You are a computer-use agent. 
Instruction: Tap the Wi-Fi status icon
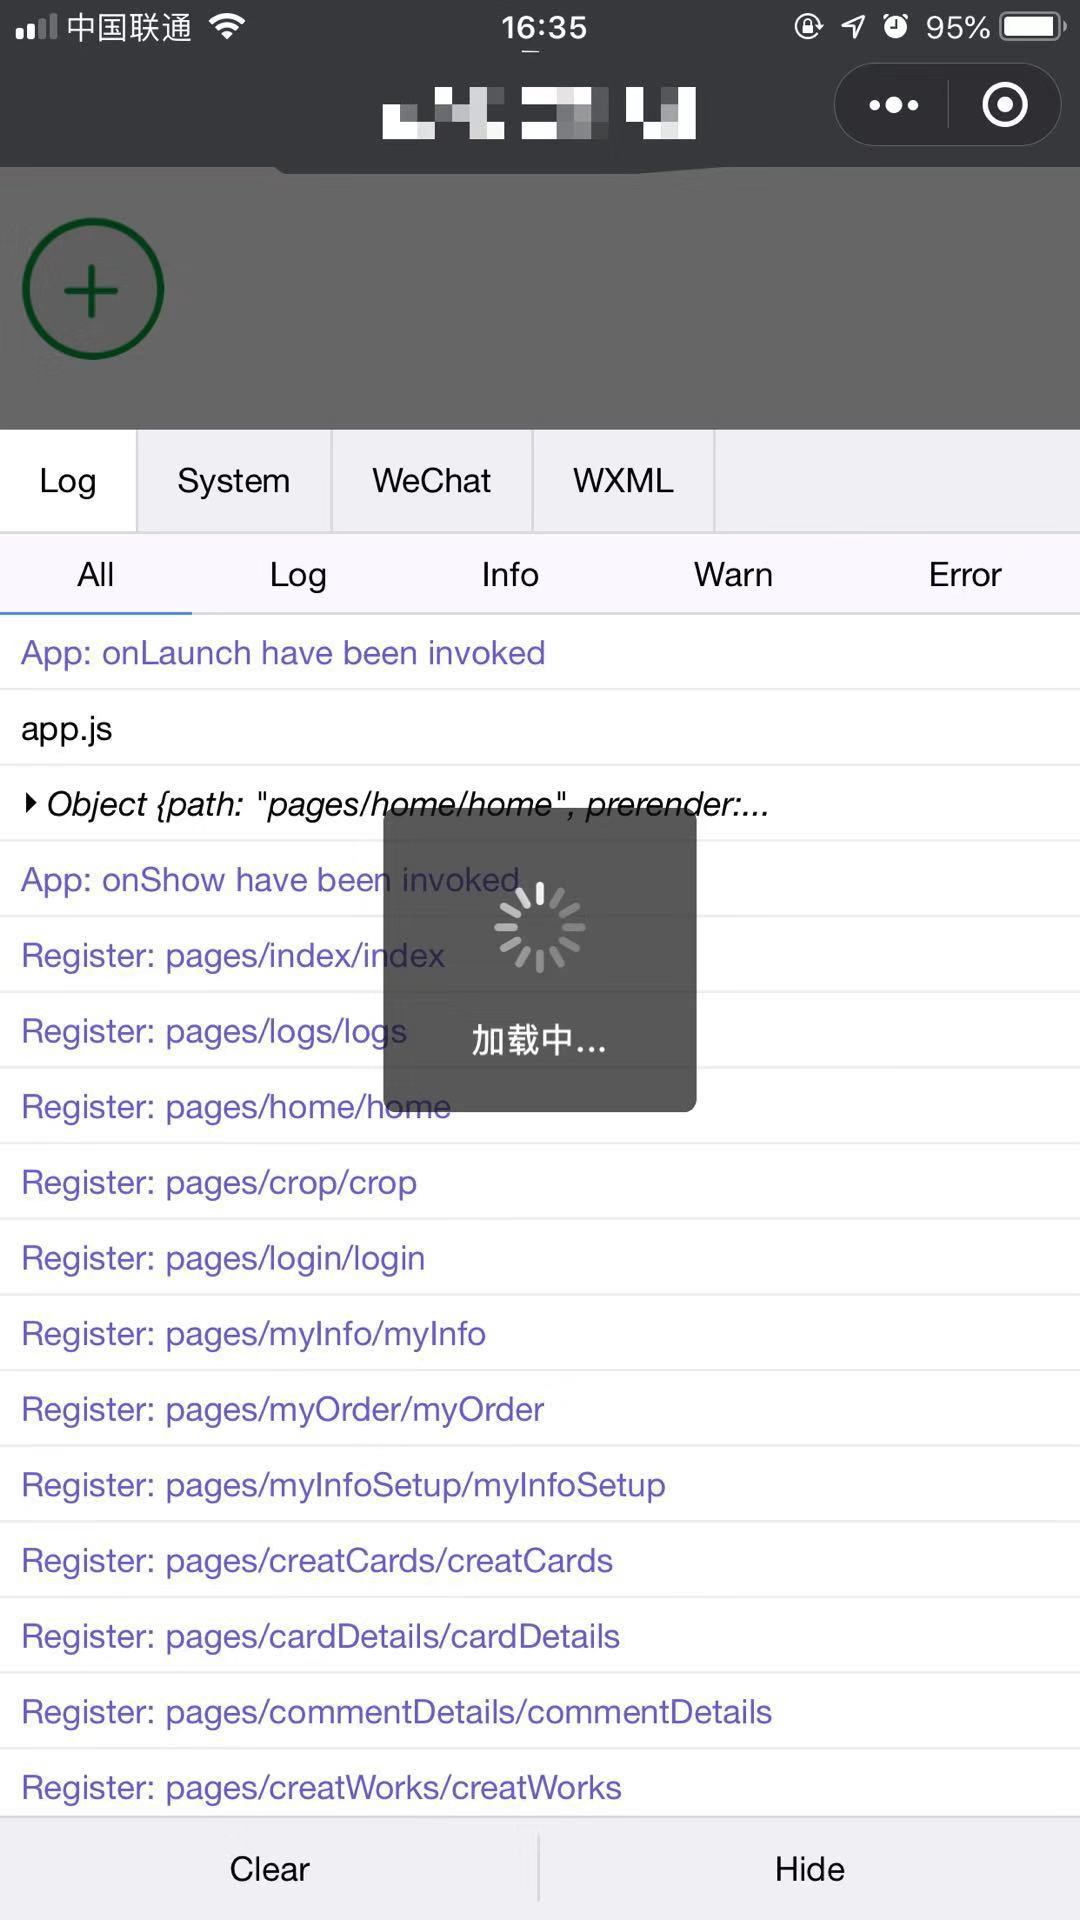click(228, 27)
